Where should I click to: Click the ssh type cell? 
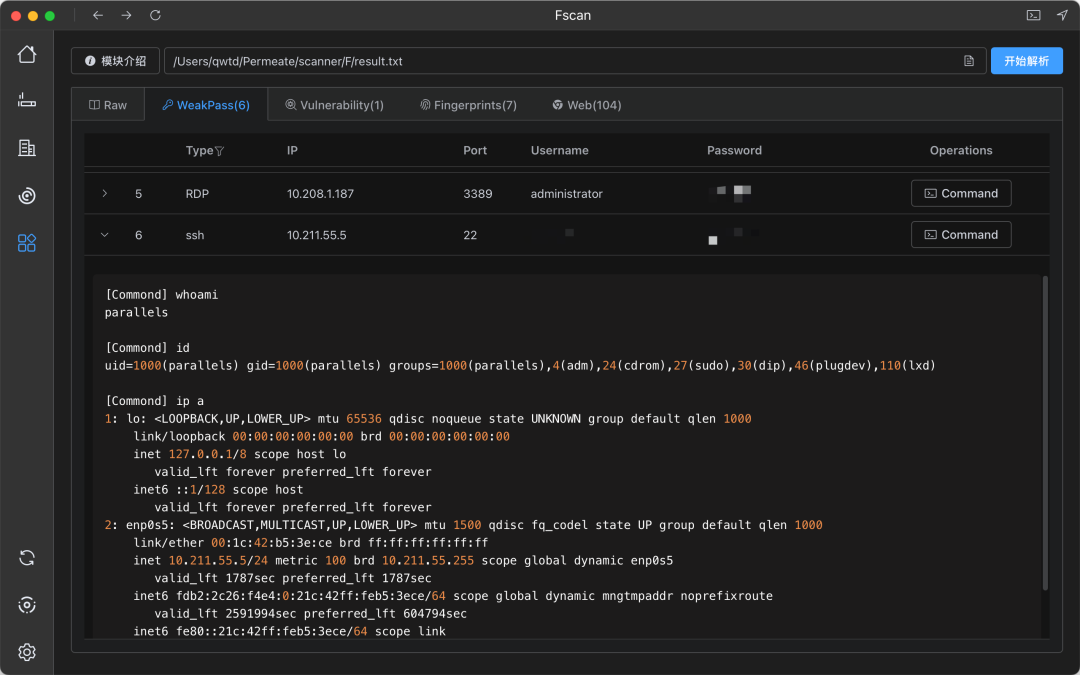click(x=195, y=236)
